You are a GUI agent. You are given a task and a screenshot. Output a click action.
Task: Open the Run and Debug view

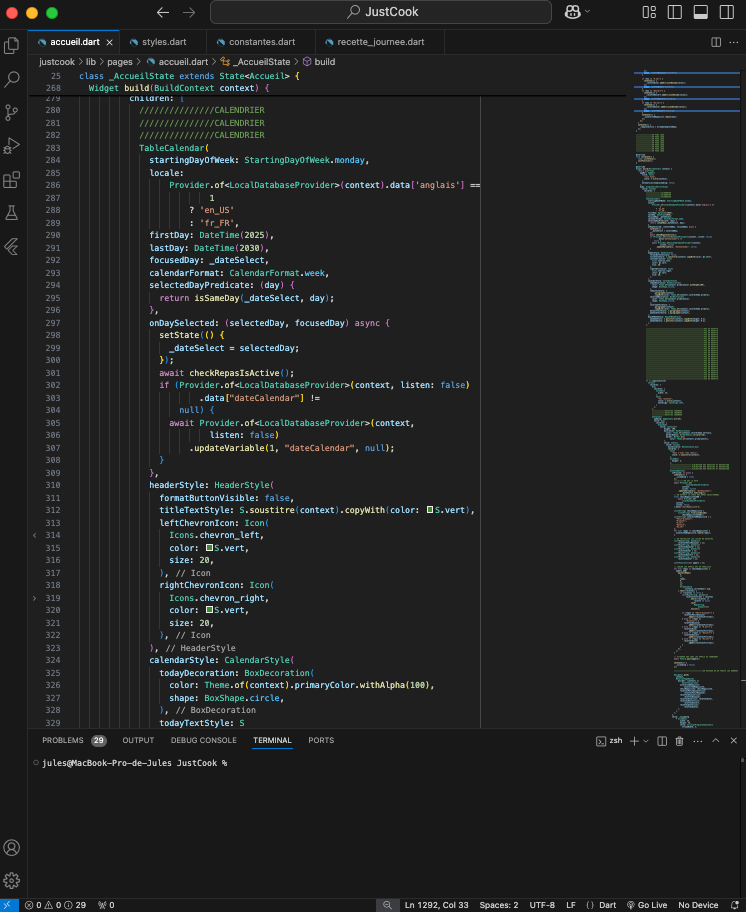tap(12, 146)
